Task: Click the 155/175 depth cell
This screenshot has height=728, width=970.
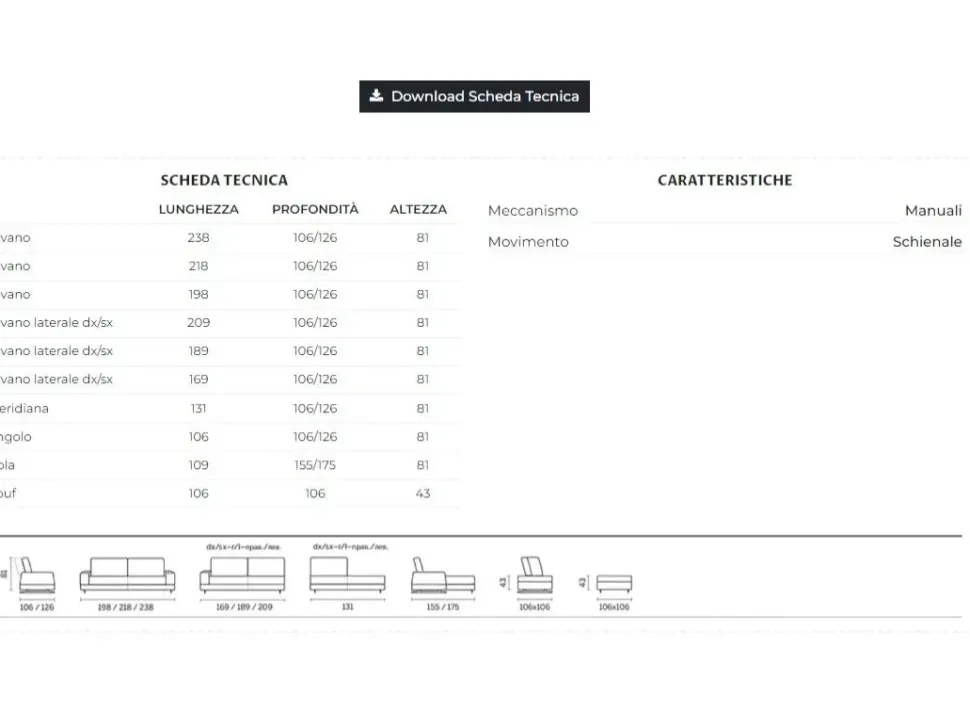Action: tap(315, 465)
